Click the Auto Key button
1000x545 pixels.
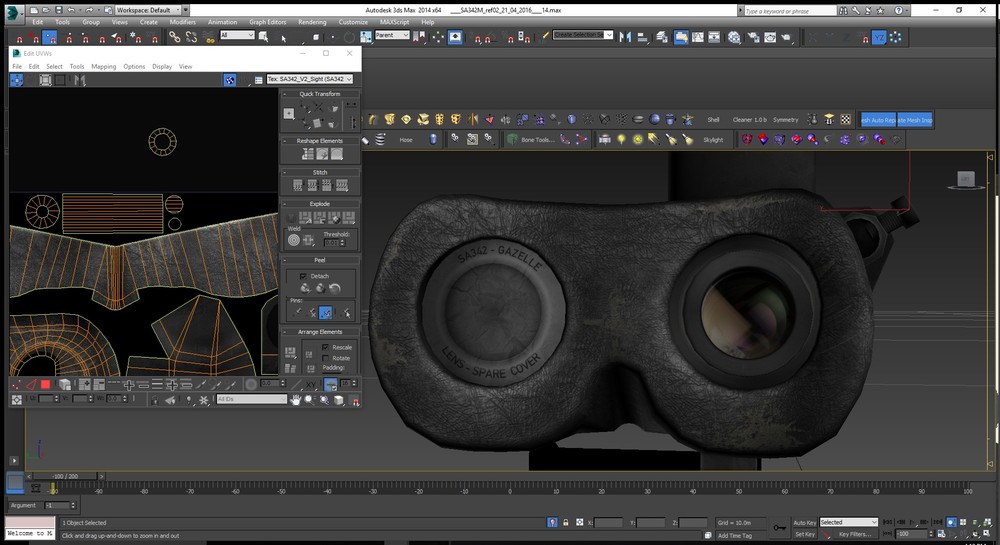[804, 522]
